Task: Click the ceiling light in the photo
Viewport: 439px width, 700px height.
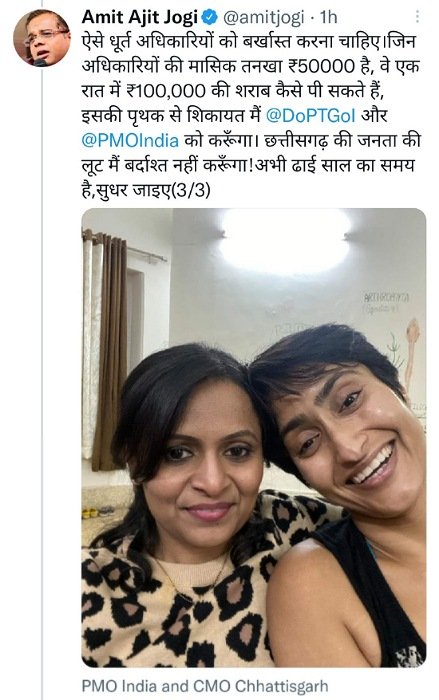Action: [284, 241]
